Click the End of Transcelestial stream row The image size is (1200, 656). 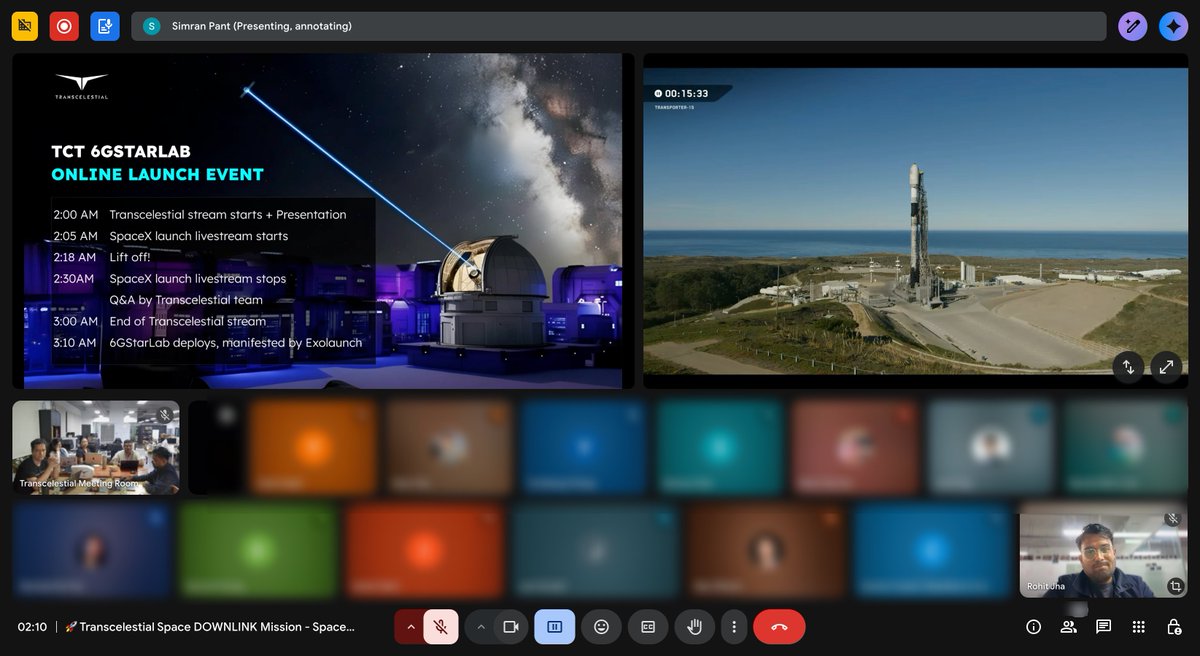[x=160, y=321]
